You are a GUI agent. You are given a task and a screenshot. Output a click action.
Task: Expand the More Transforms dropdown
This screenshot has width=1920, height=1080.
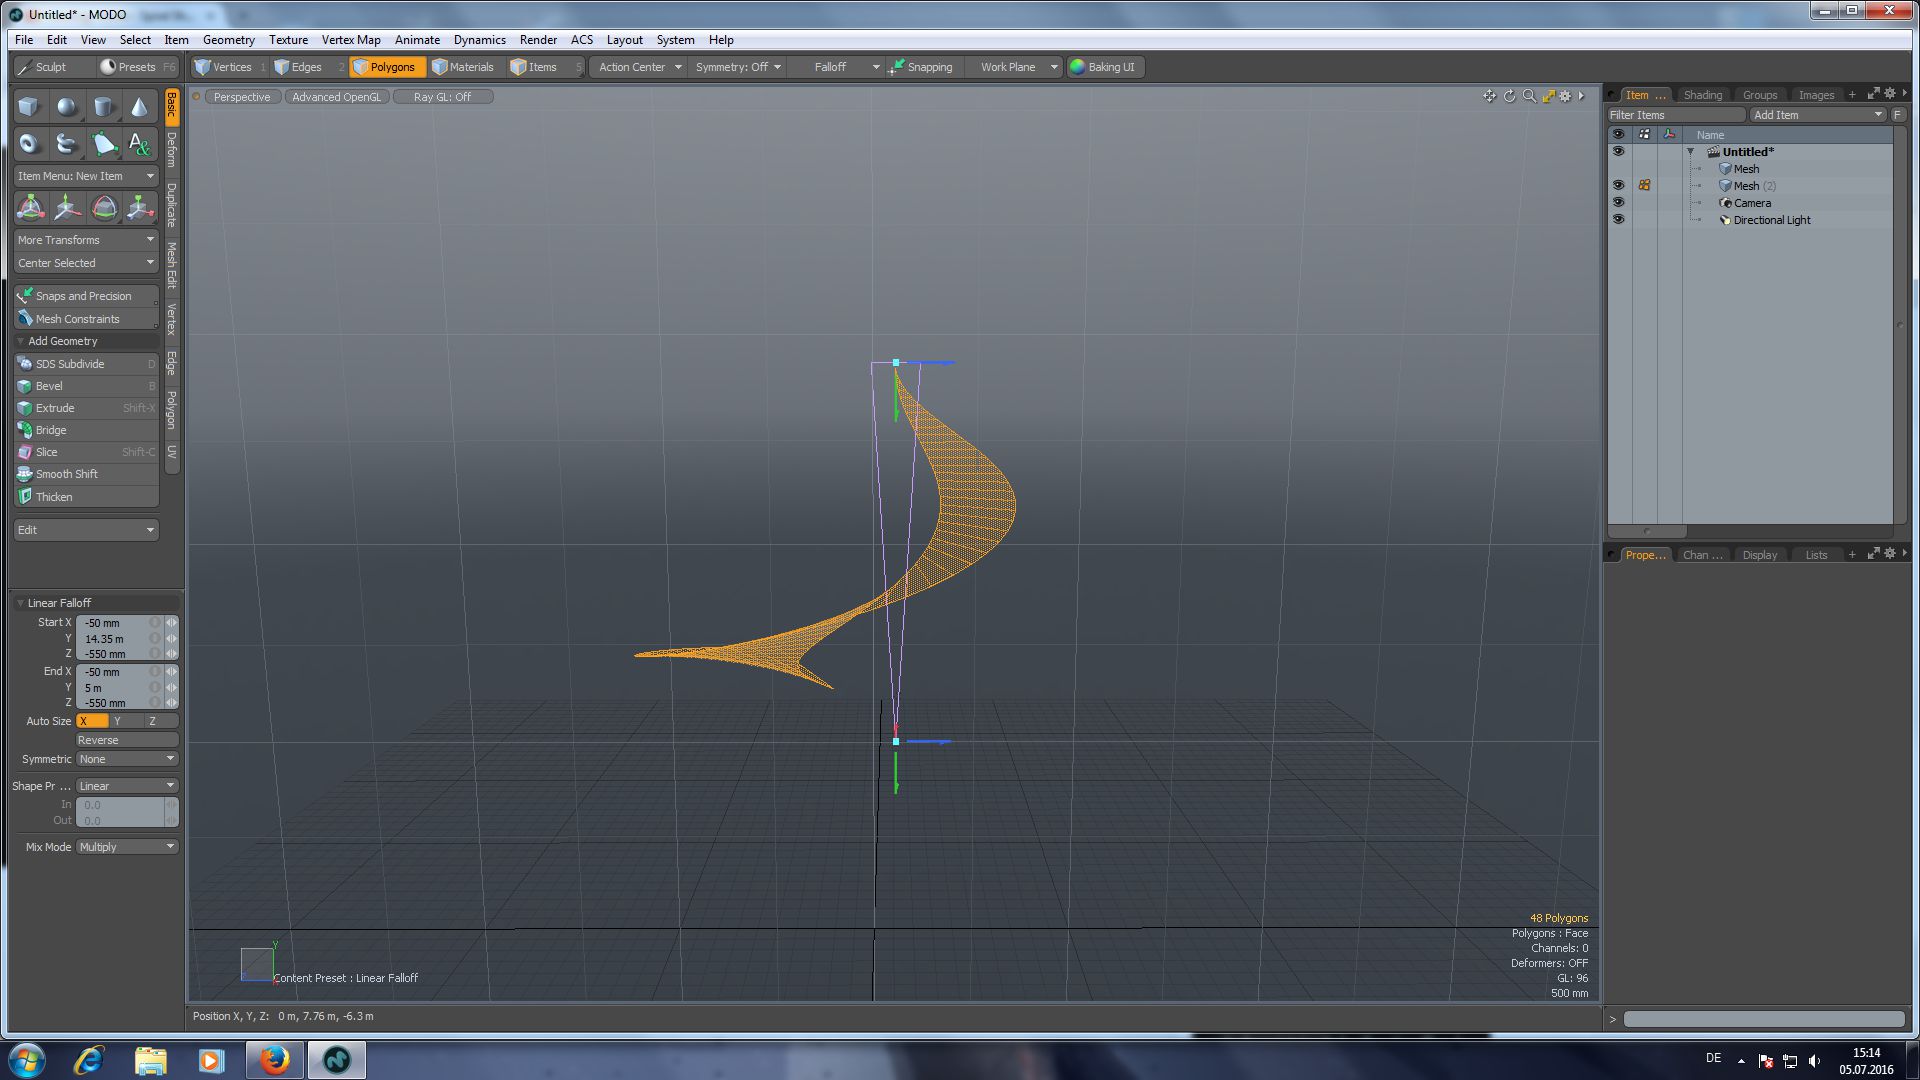point(86,240)
